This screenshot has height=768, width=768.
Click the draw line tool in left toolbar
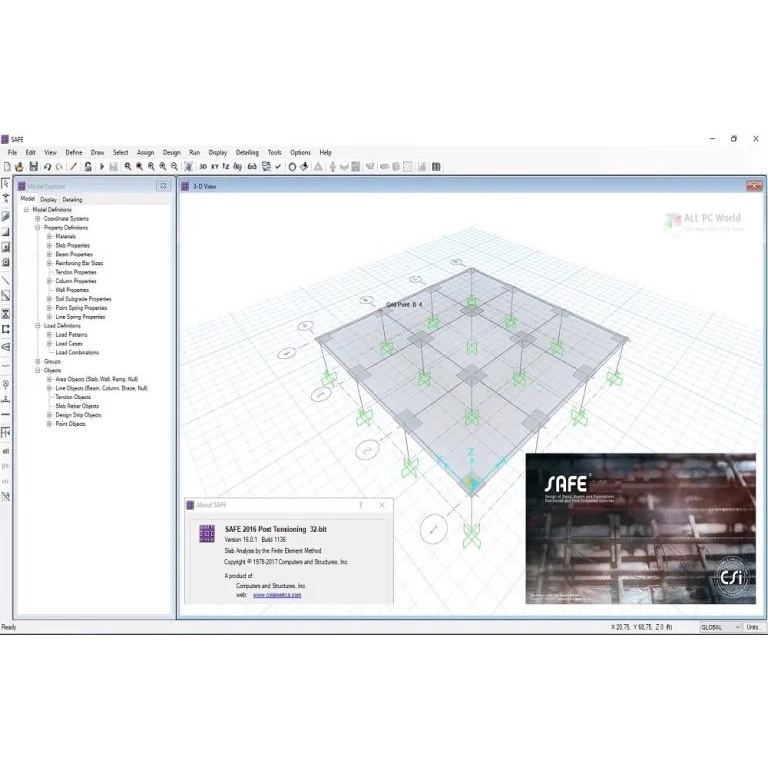coord(5,281)
